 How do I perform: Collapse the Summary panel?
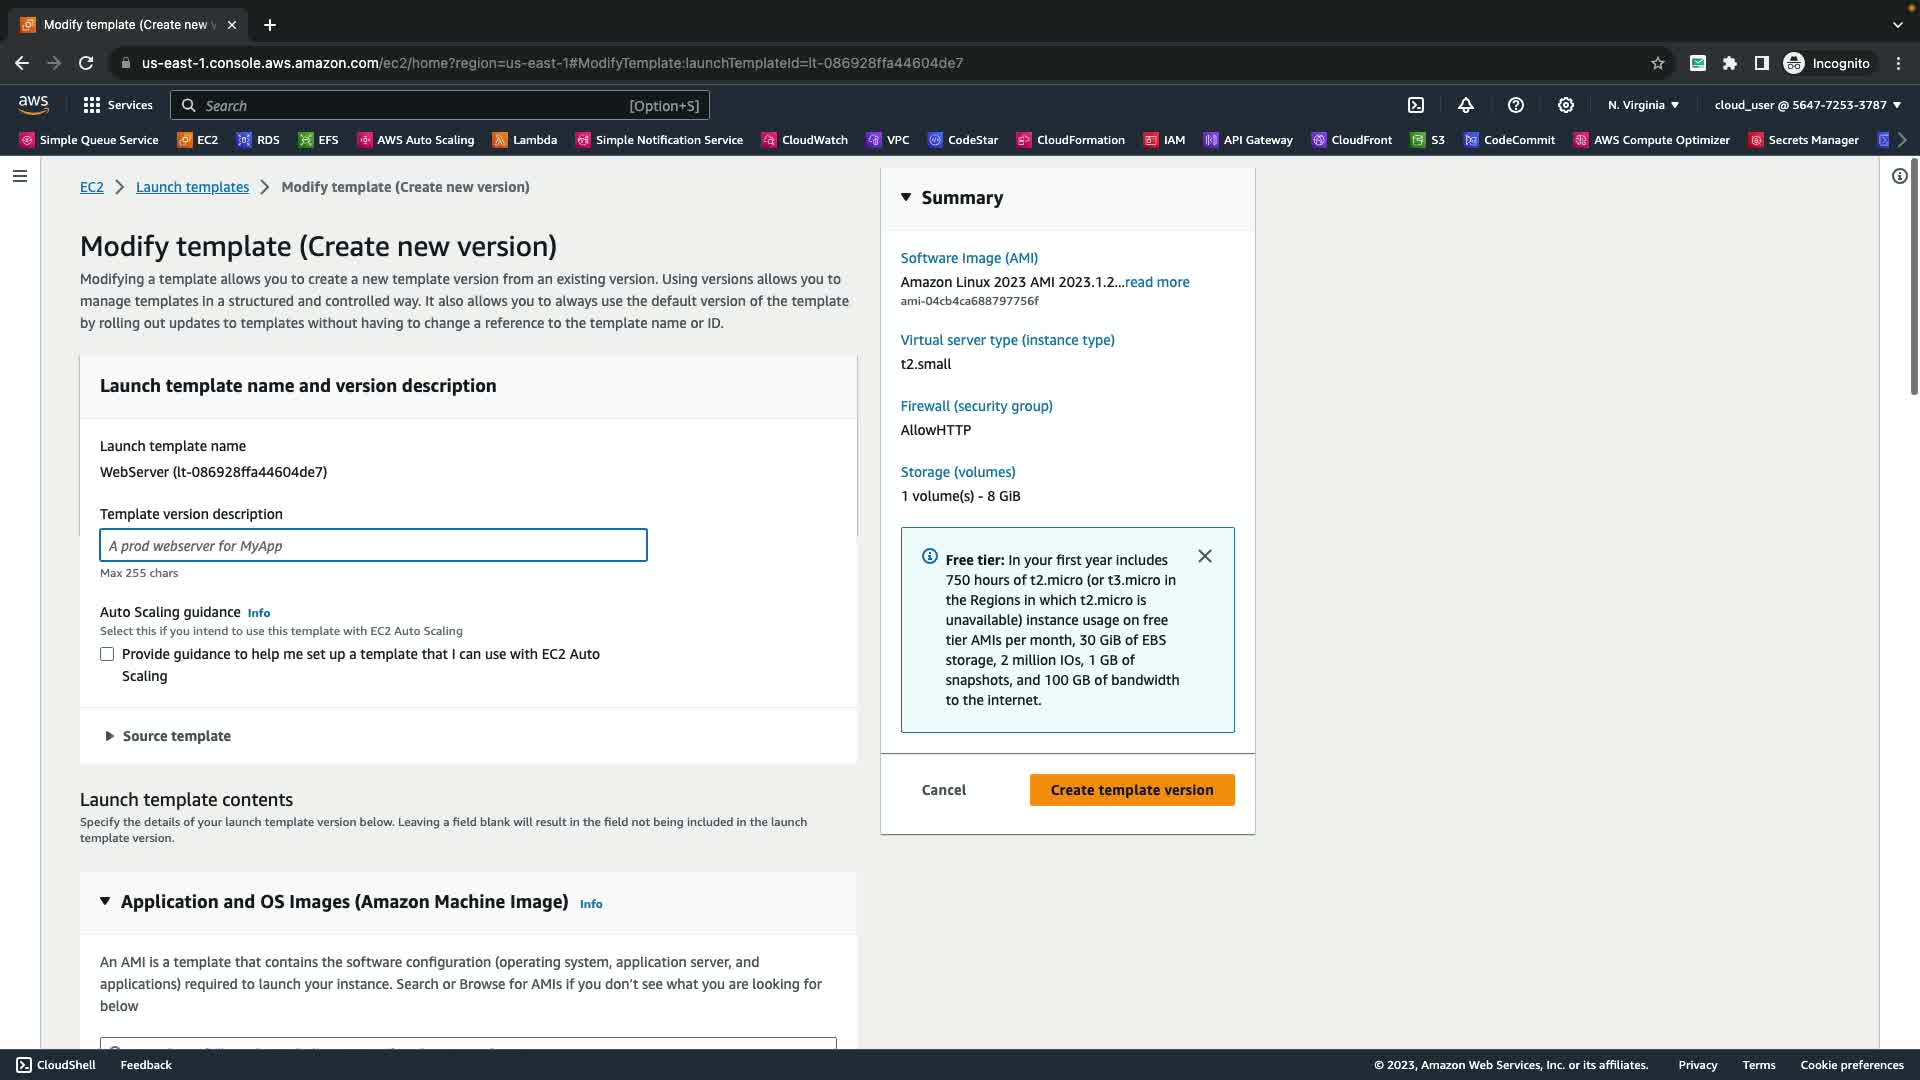pos(906,197)
